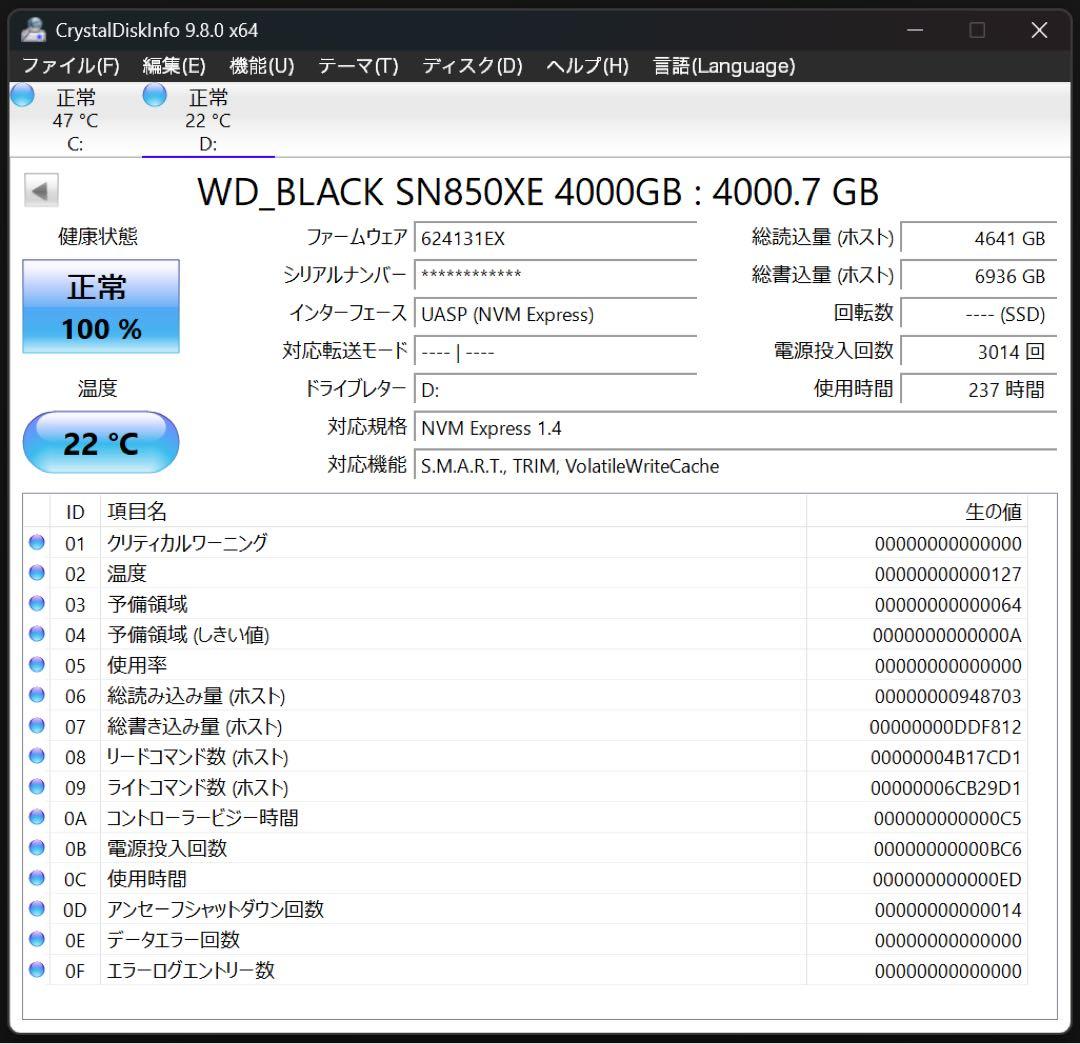Viewport: 1080px width, 1044px height.
Task: Click raw value 00000000000127
Action: 948,574
